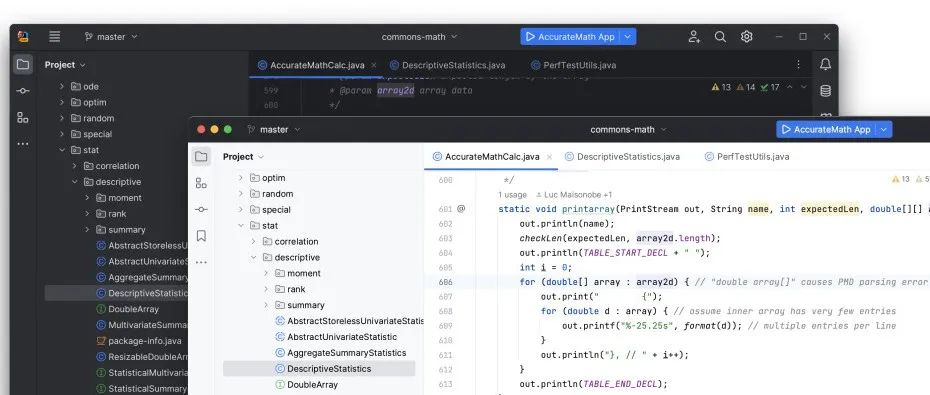The image size is (930, 395).
Task: Open commons-math project menu in dark window
Action: coord(419,37)
